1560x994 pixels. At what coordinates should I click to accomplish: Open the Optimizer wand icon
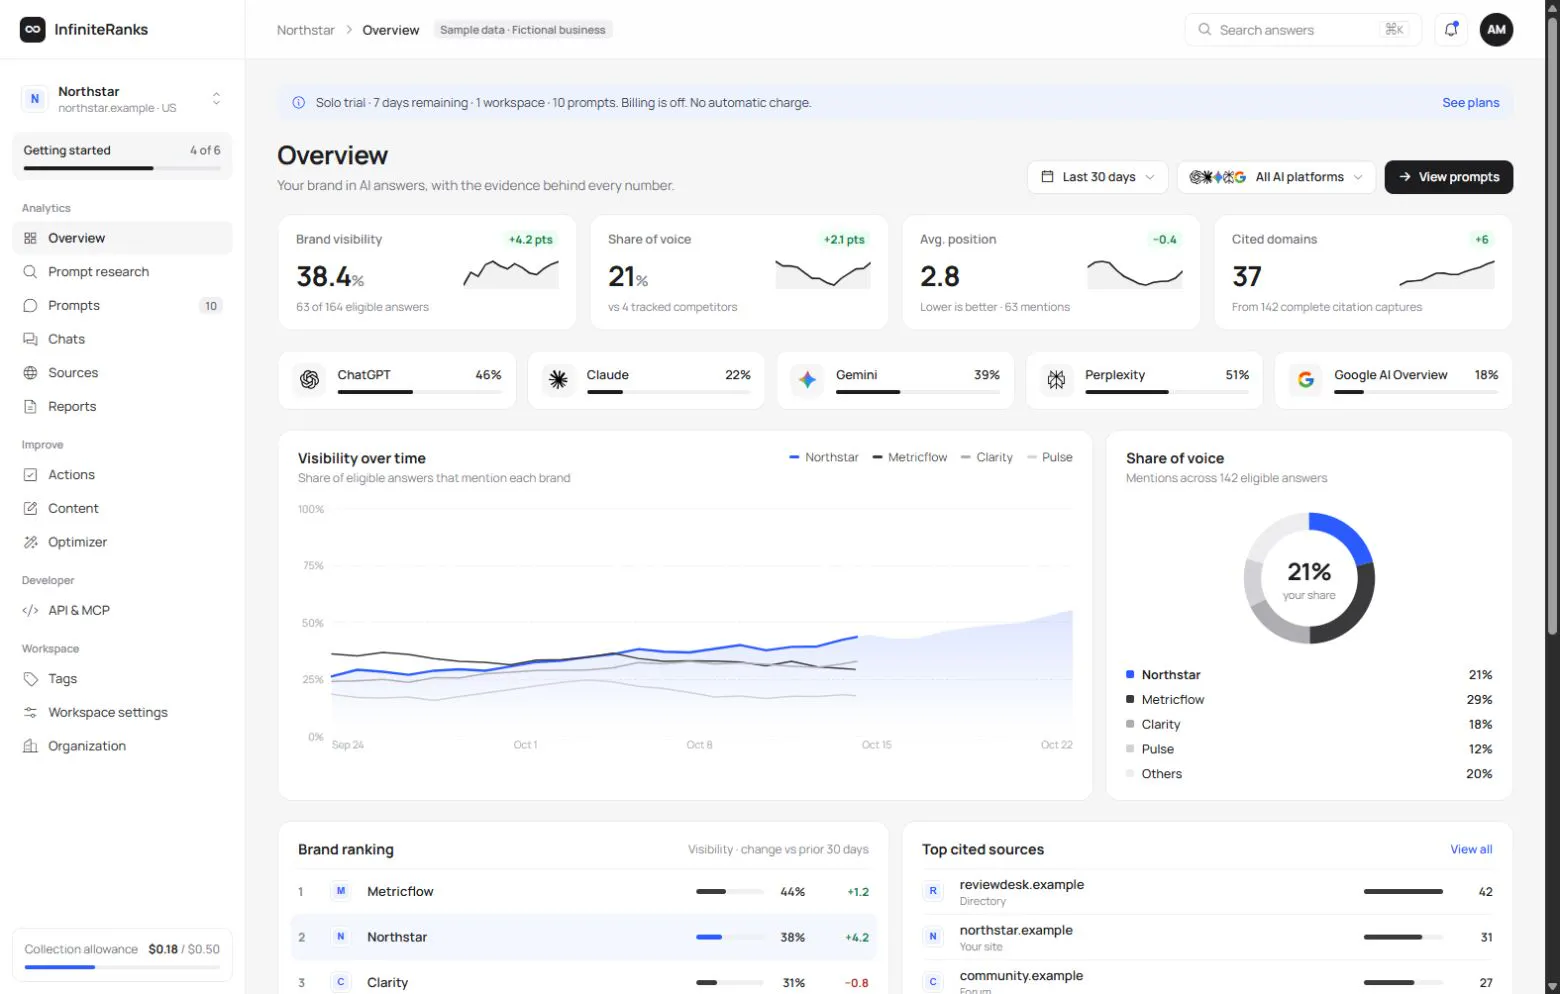[30, 542]
